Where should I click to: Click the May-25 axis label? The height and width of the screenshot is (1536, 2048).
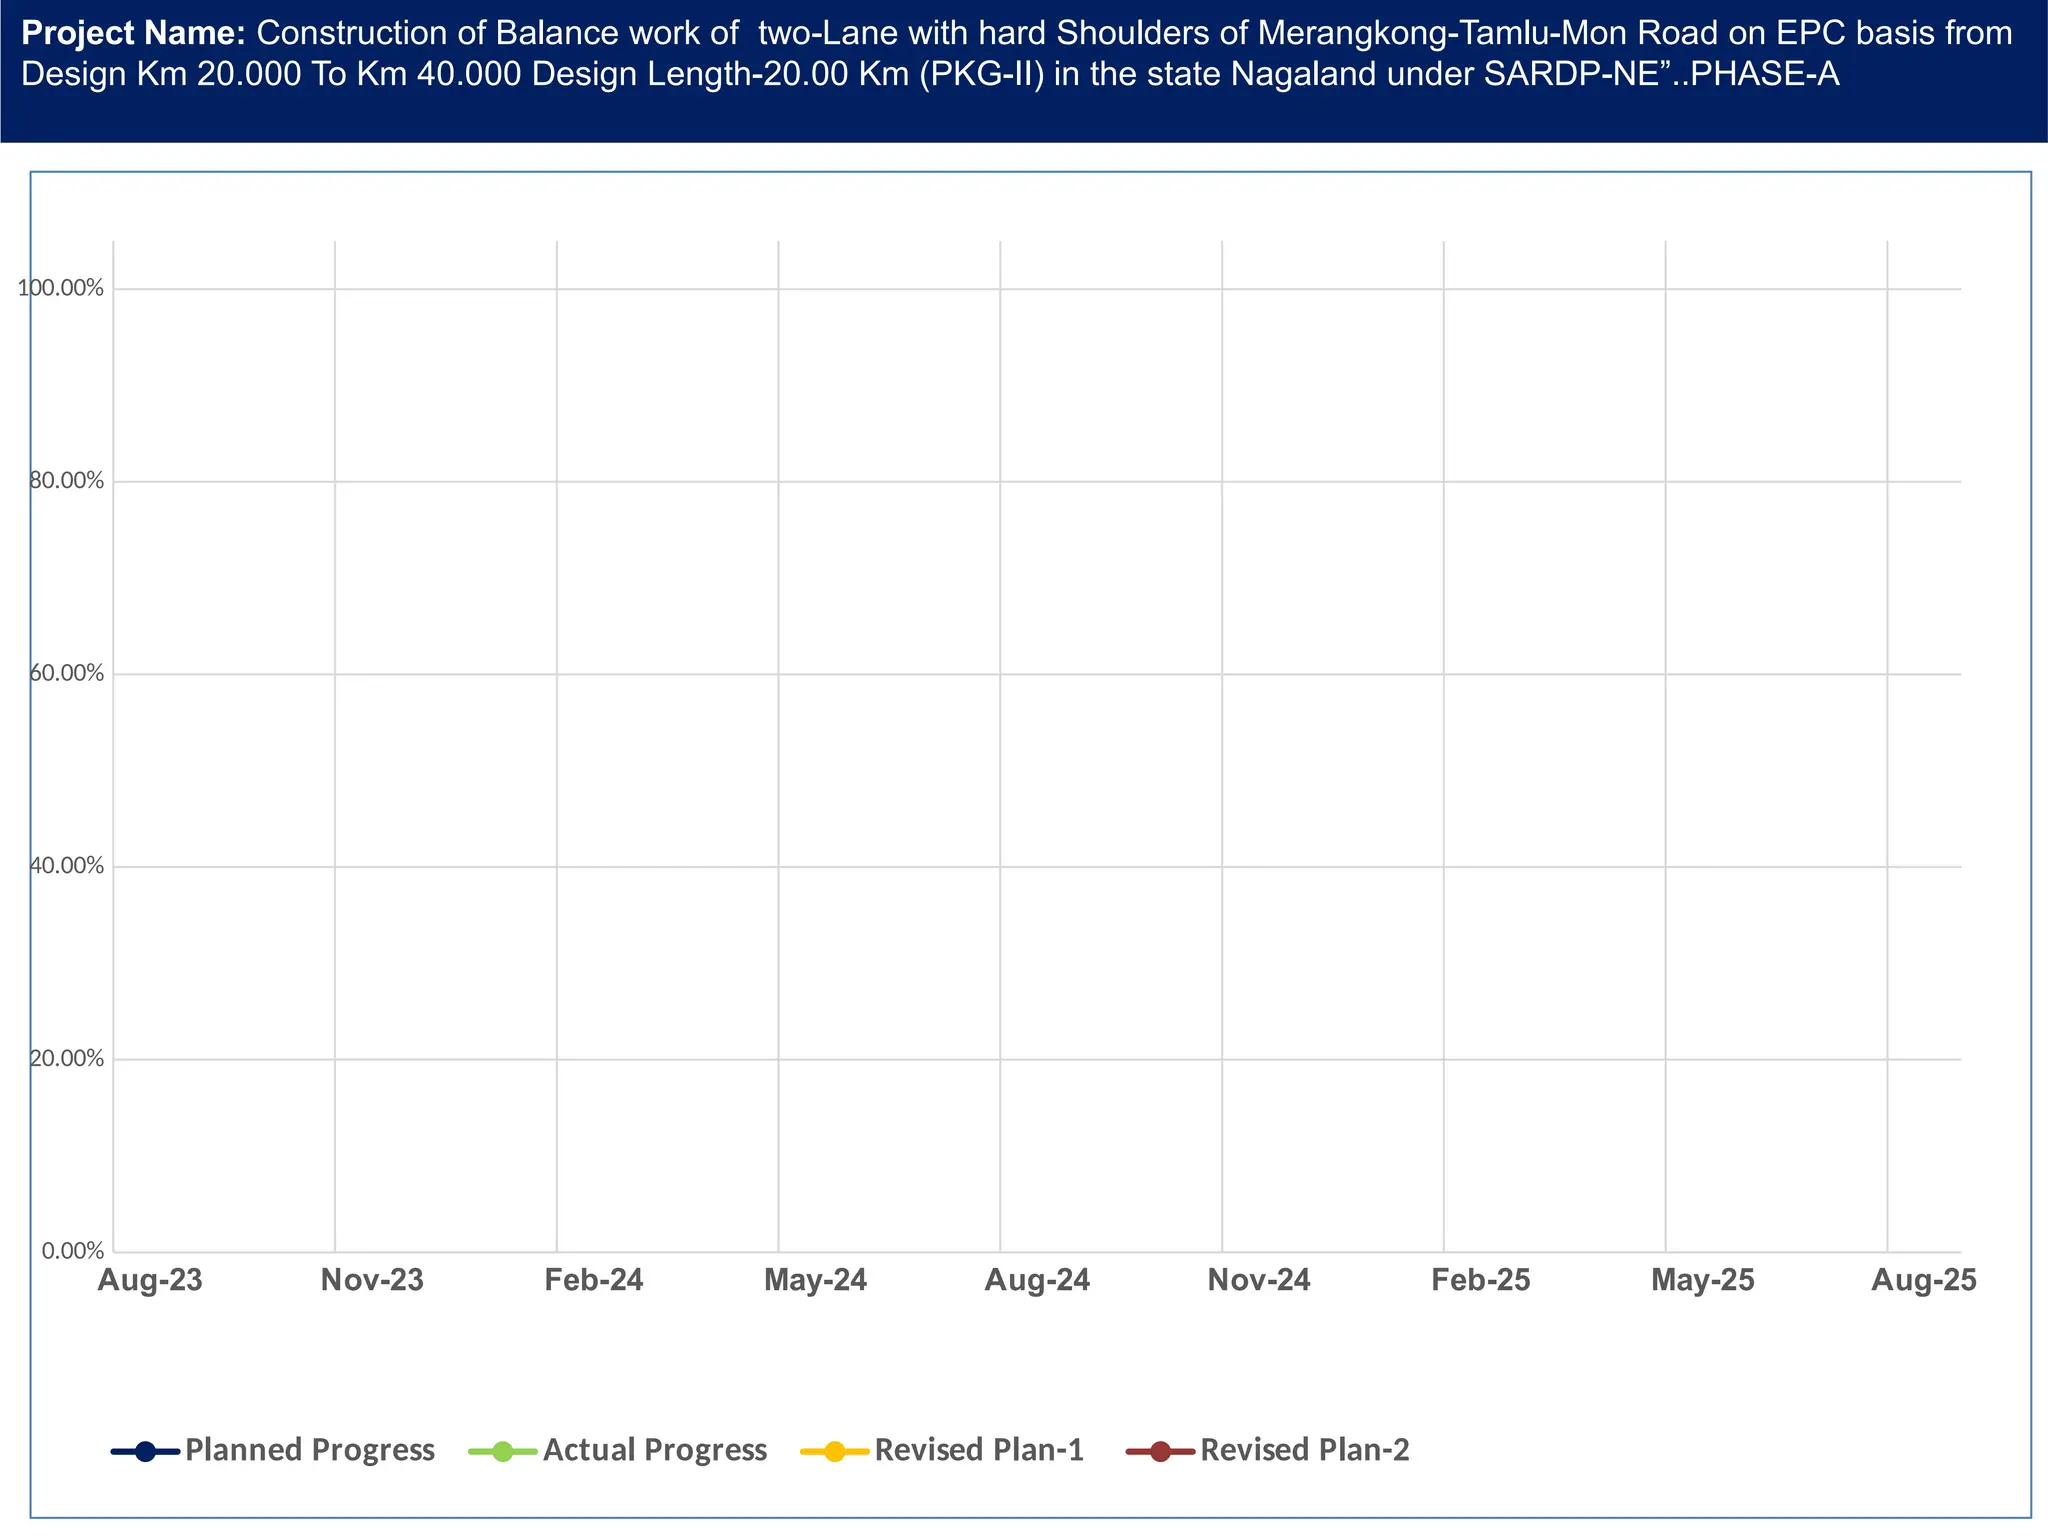(1702, 1281)
